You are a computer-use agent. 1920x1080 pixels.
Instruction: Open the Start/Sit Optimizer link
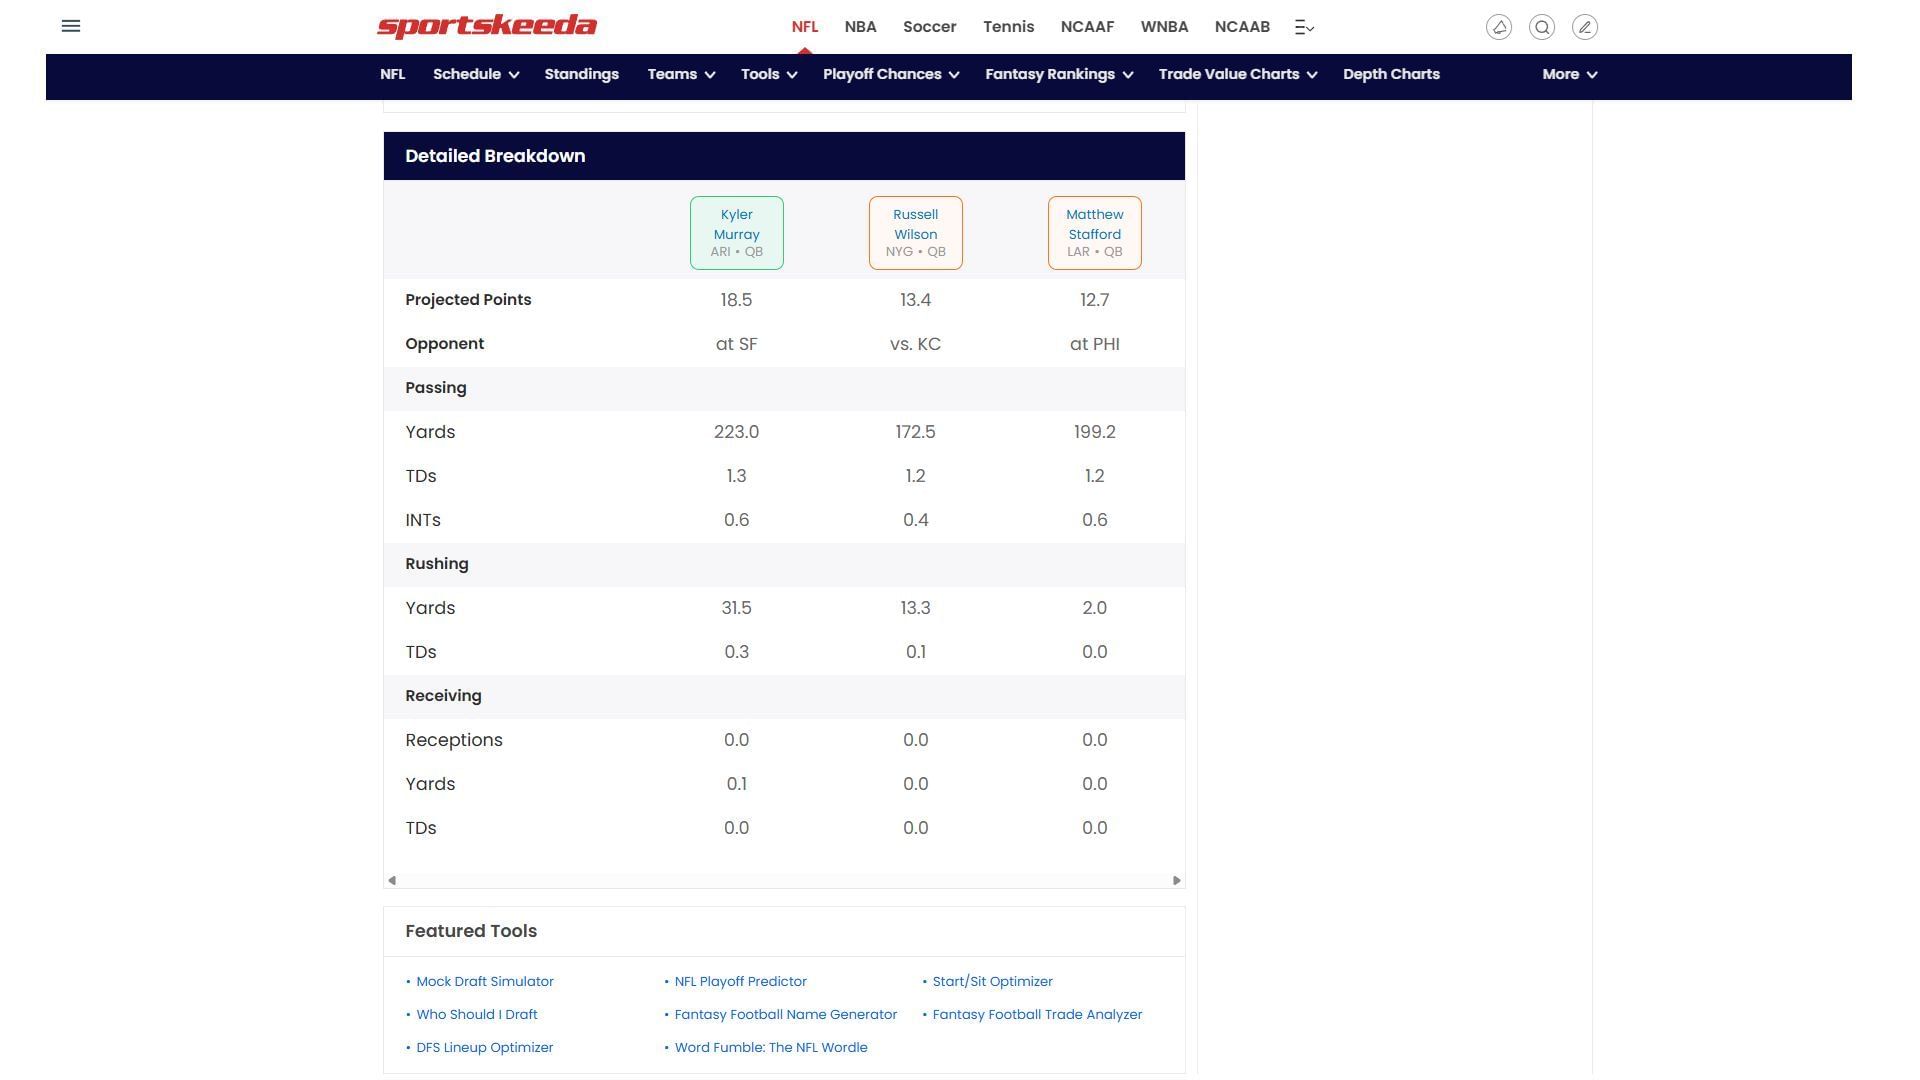tap(992, 982)
